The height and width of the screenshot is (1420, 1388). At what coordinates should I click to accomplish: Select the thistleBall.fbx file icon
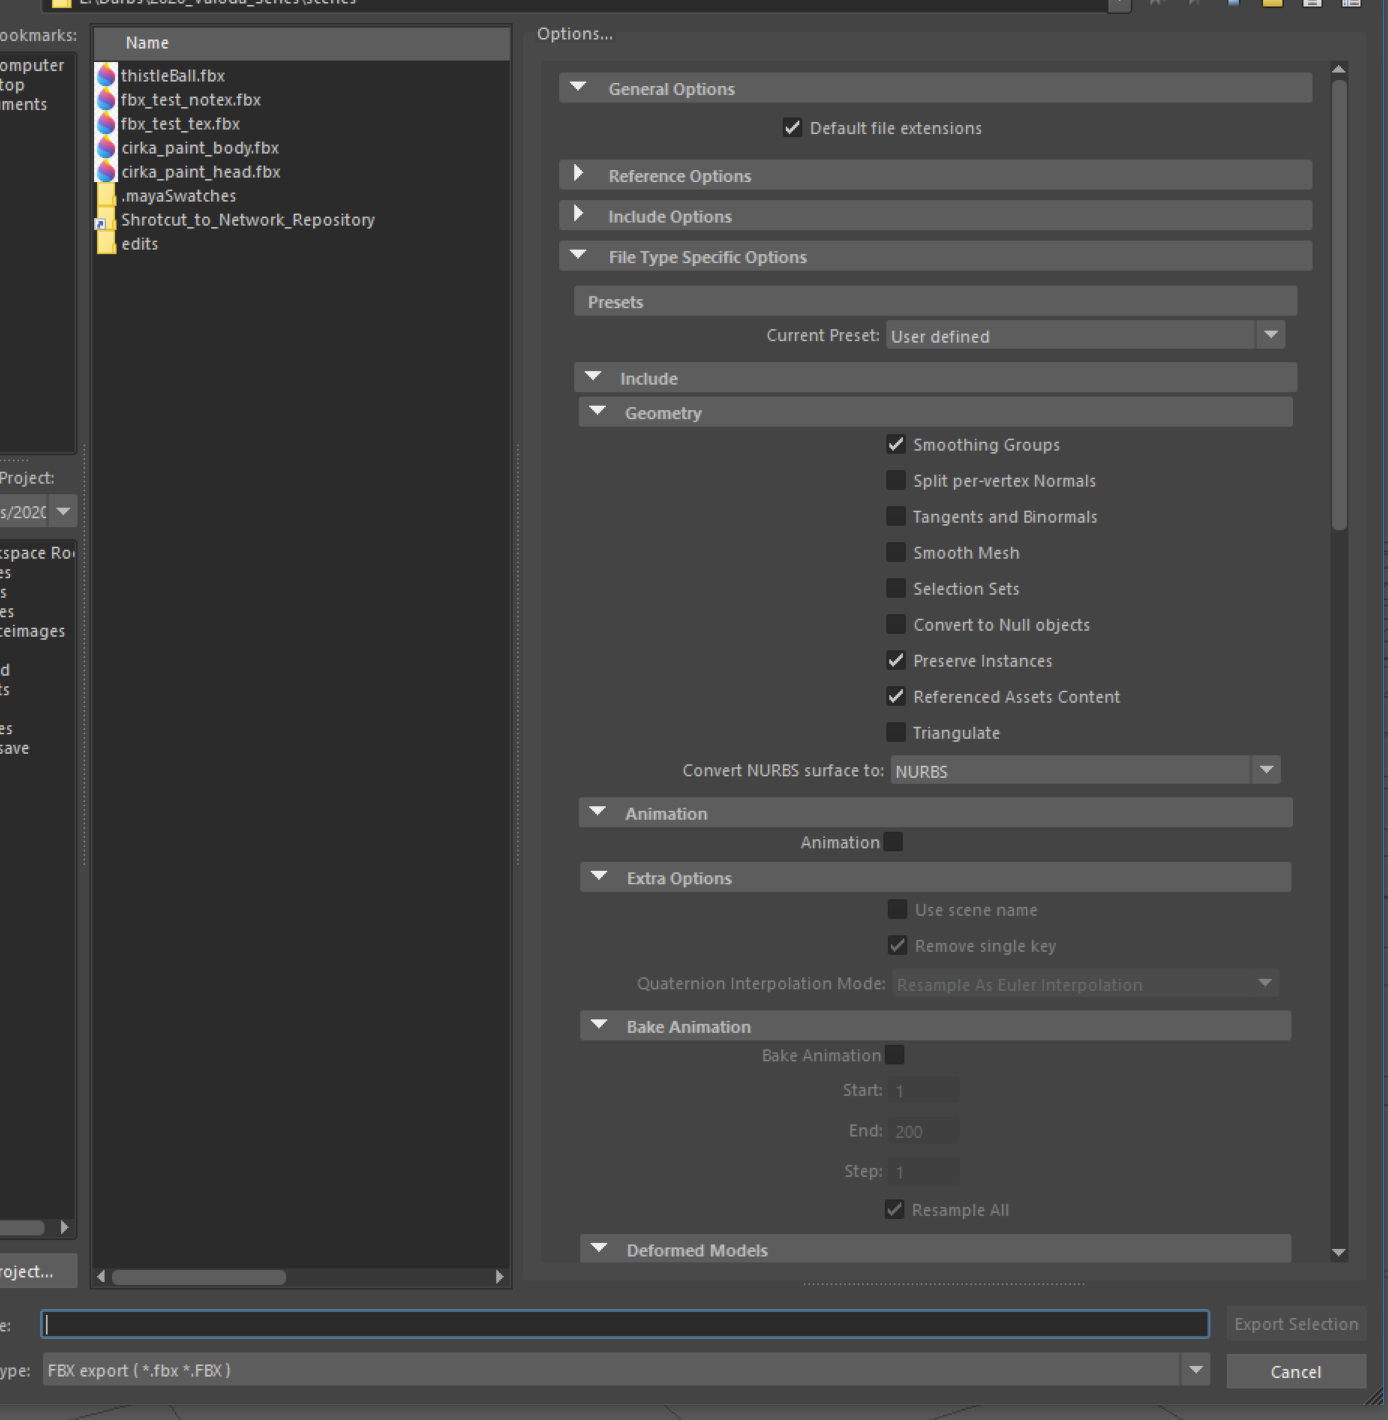click(106, 75)
